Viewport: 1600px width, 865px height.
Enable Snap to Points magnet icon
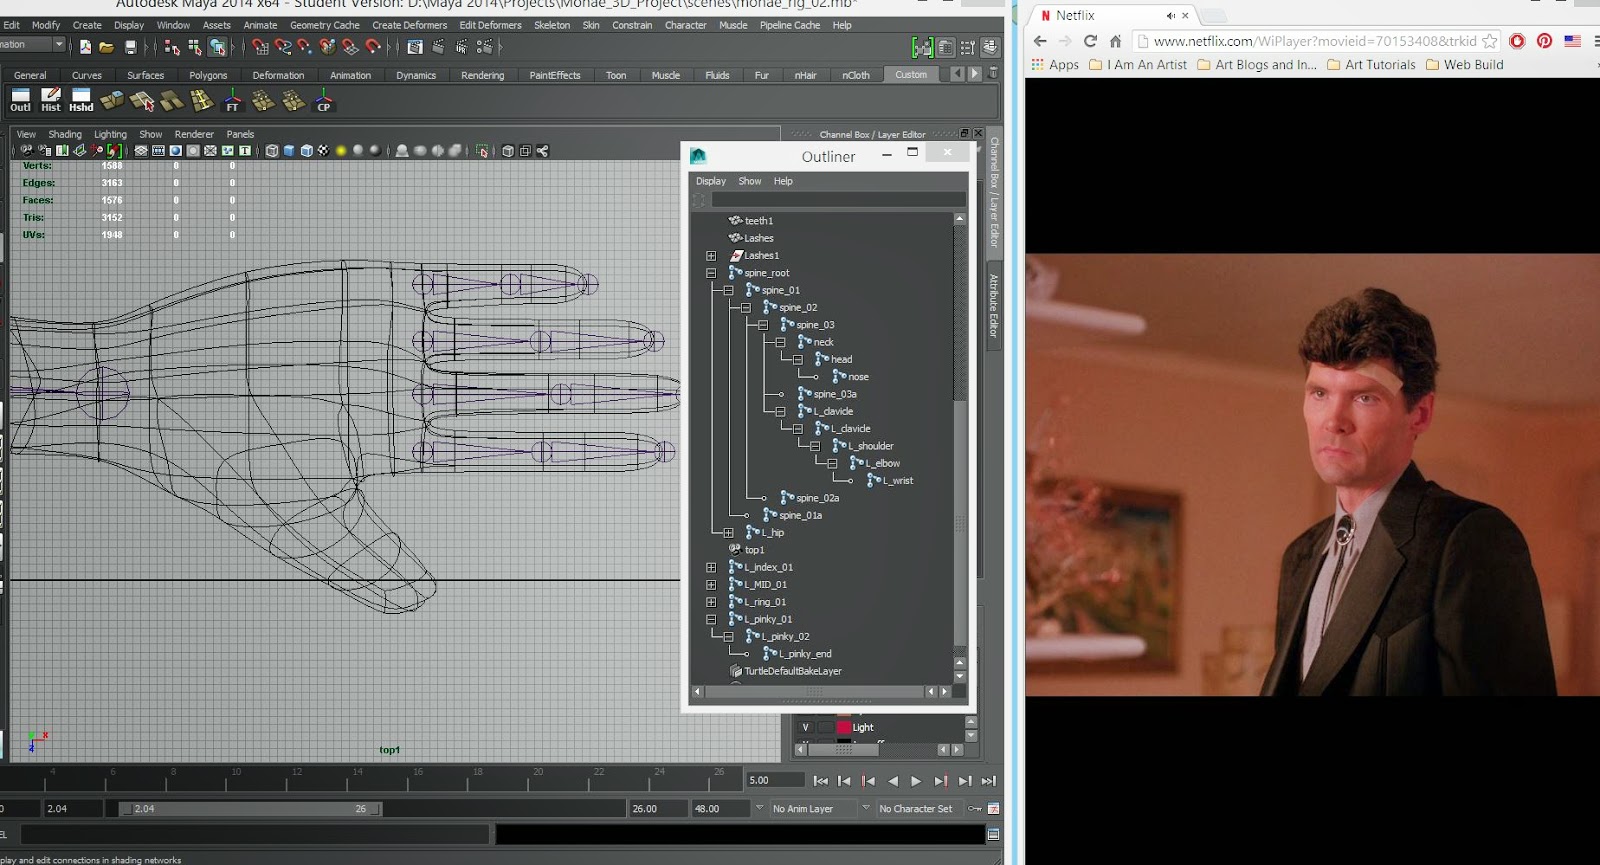point(305,47)
